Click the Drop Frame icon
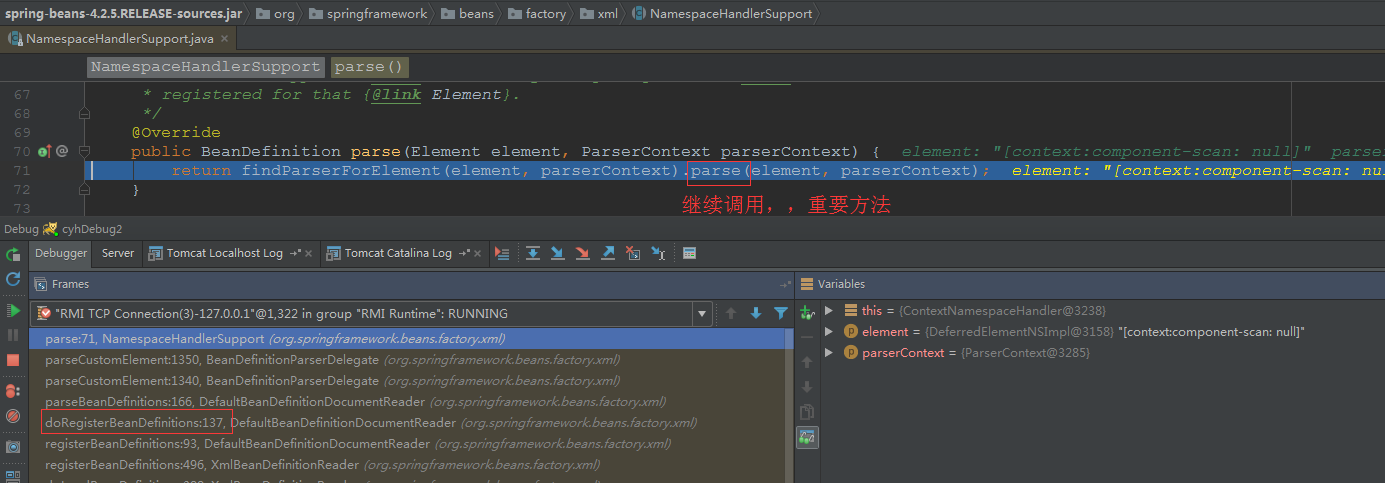This screenshot has height=483, width=1385. click(x=632, y=253)
